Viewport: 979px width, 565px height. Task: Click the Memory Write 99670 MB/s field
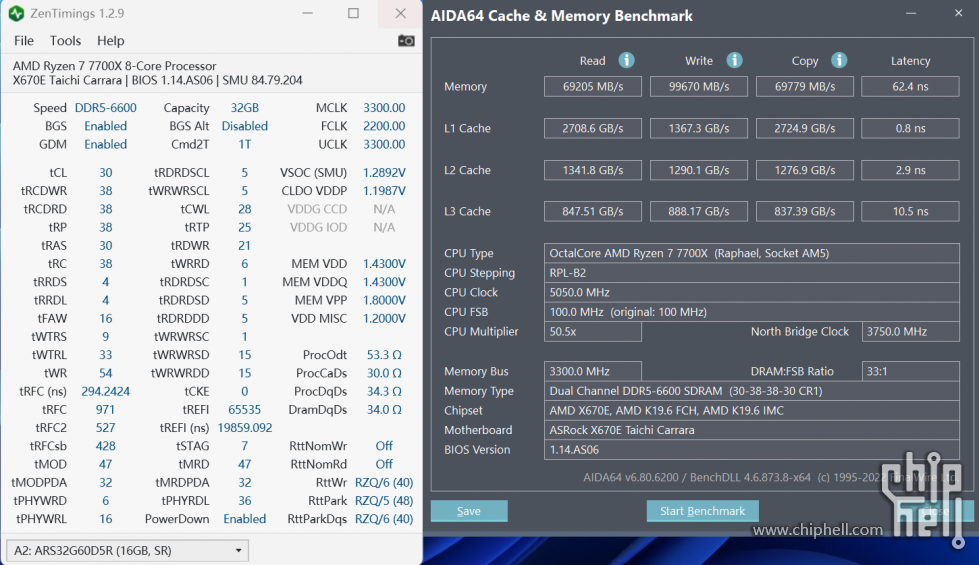tap(699, 86)
